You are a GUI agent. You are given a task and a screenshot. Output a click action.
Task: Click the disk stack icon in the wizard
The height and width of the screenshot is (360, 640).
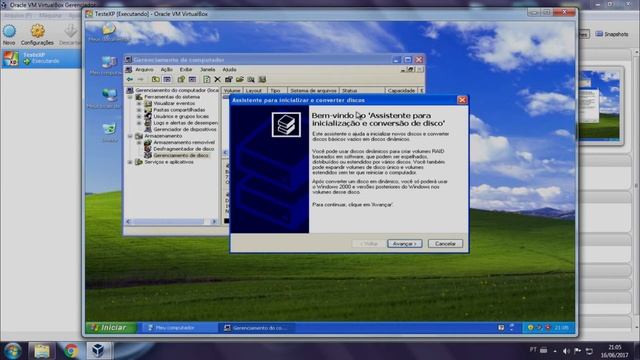[286, 124]
